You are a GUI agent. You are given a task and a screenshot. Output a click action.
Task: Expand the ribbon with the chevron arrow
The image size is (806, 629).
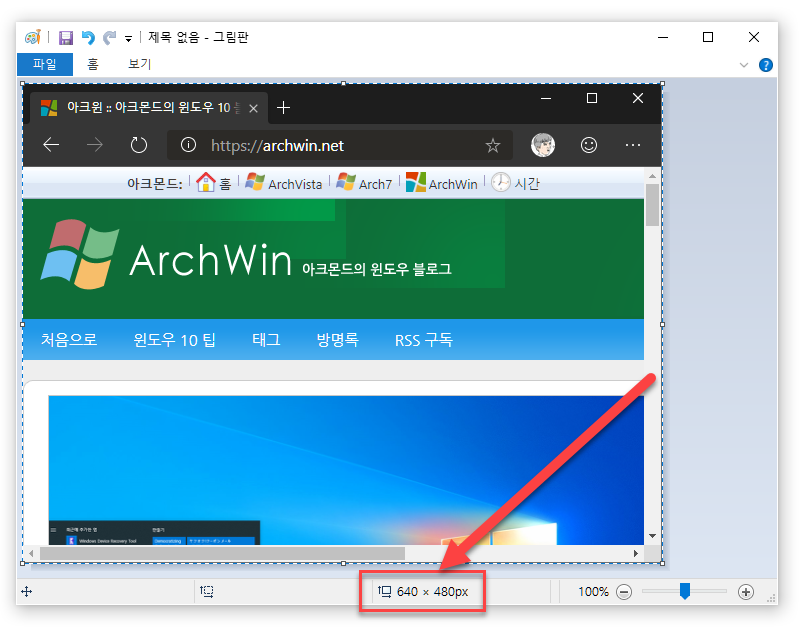(743, 65)
